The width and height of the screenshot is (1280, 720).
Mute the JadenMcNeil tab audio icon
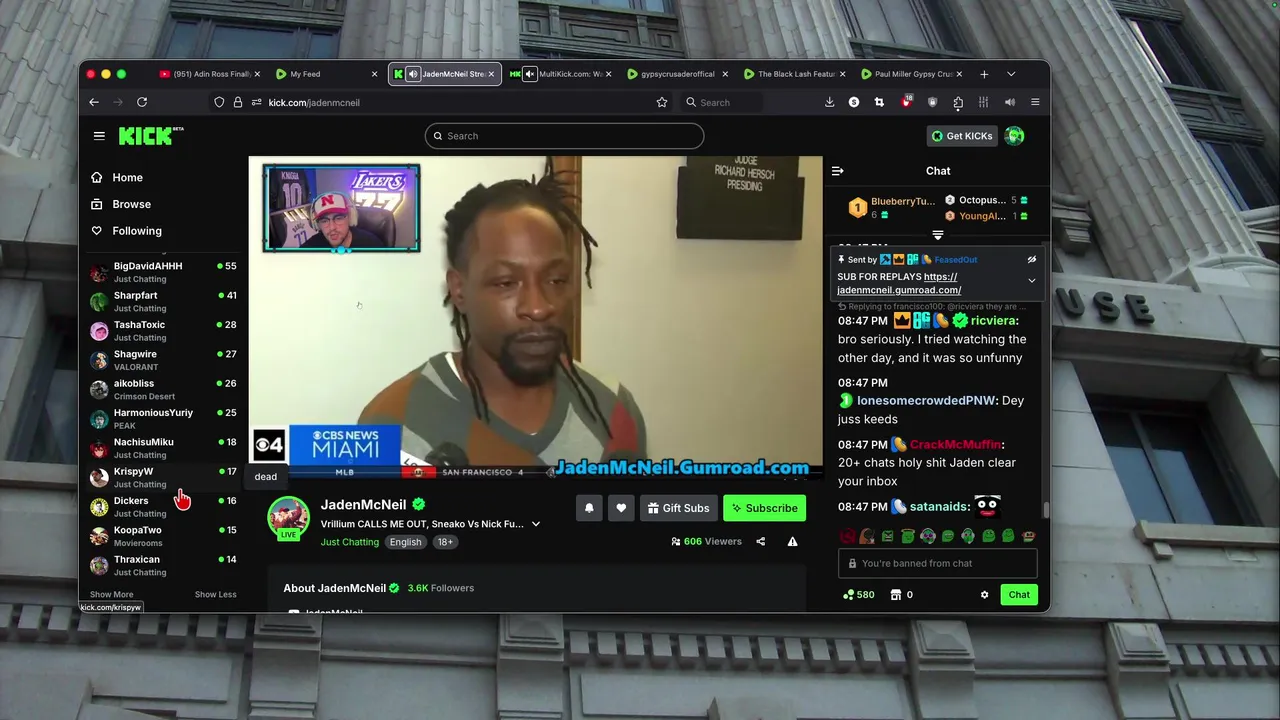412,74
